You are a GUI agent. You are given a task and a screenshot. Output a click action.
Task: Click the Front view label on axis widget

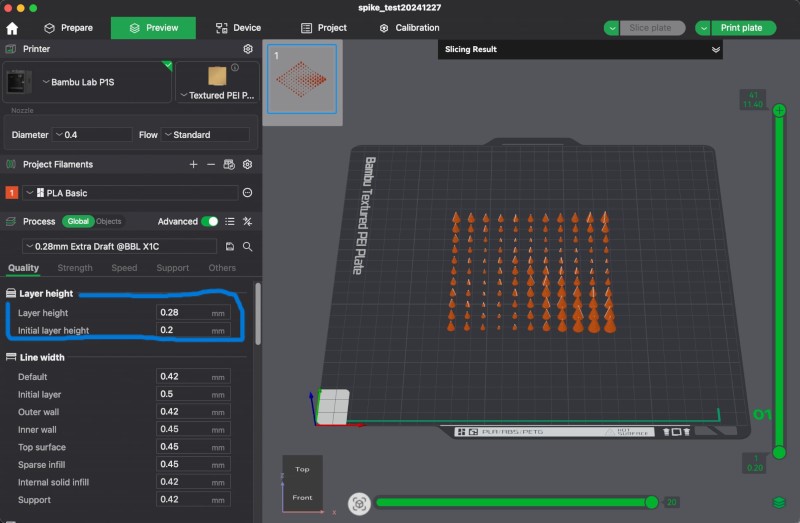(x=302, y=497)
